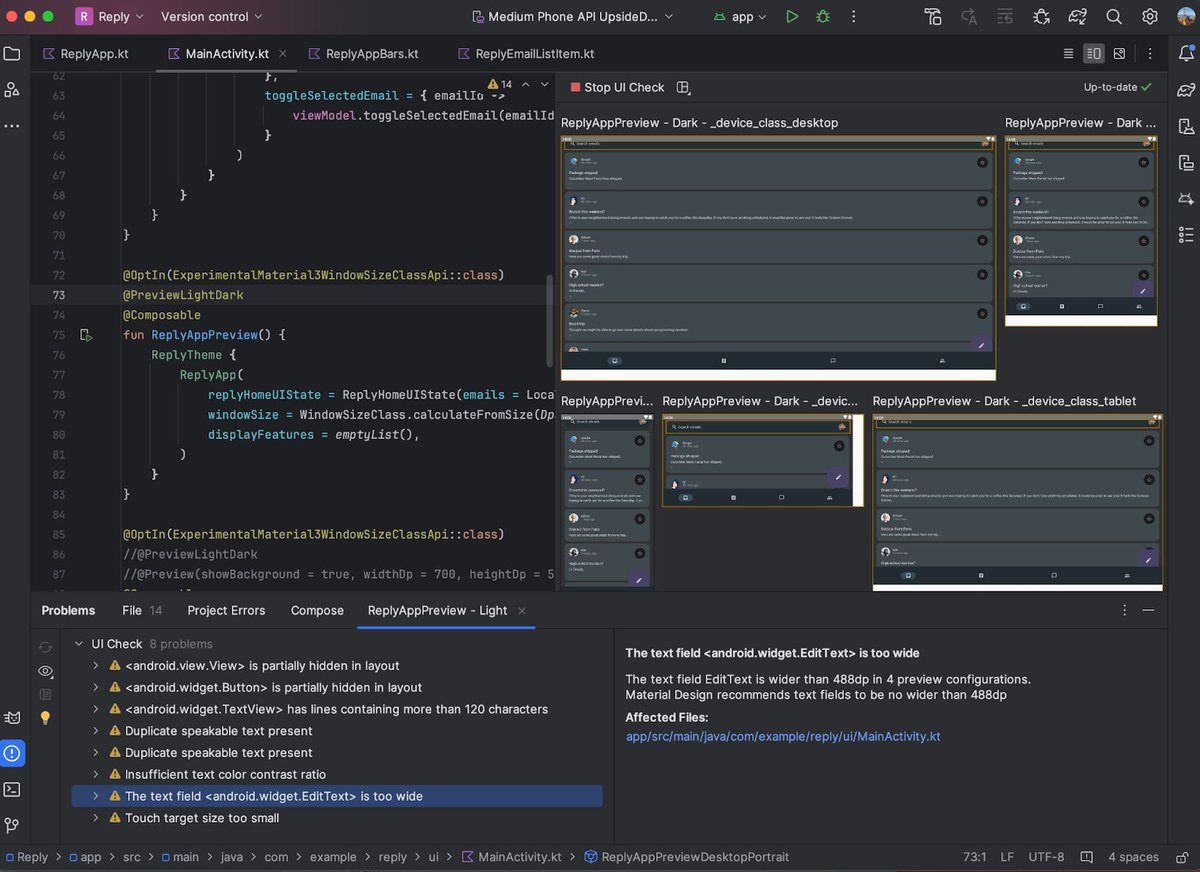Screen dimensions: 1200x872
Task: Switch to the ReplyEmailListItem.kt editor tab
Action: pyautogui.click(x=524, y=54)
